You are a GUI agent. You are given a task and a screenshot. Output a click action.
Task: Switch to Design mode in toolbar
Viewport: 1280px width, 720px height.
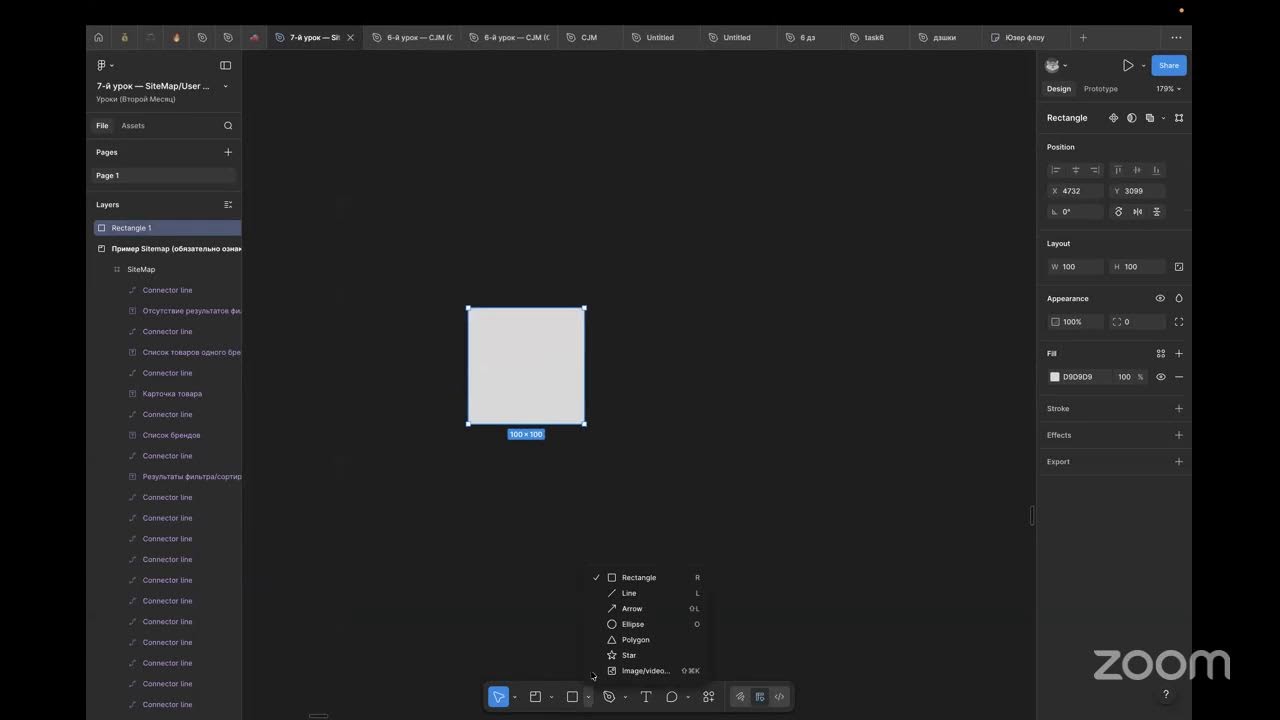click(x=760, y=697)
